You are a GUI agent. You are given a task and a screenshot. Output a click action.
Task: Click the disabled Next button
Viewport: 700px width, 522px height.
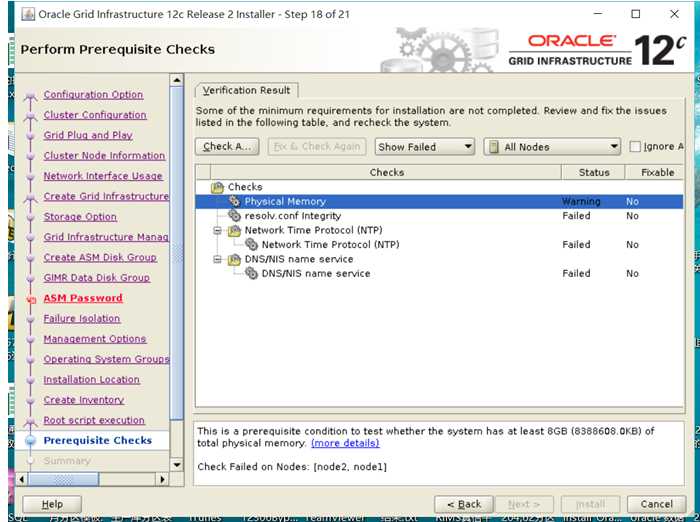[524, 504]
